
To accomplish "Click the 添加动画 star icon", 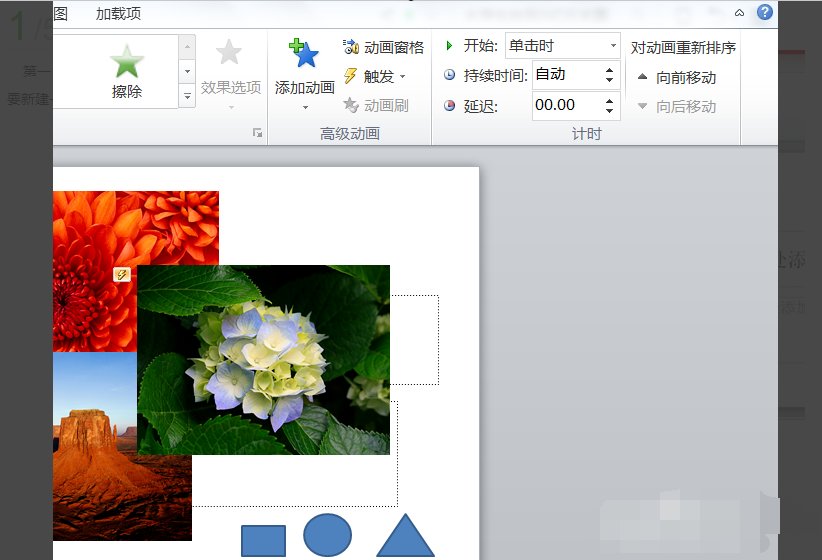I will tap(304, 53).
